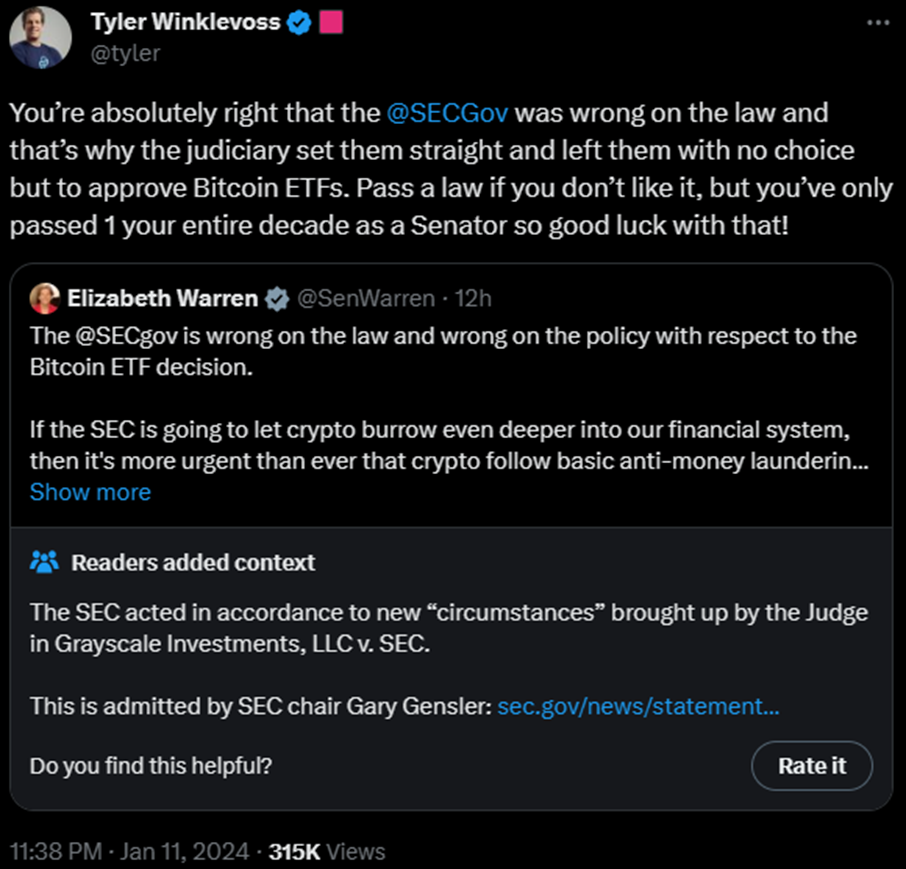This screenshot has height=869, width=906.
Task: Click the @SECGov mention link
Action: tap(447, 113)
